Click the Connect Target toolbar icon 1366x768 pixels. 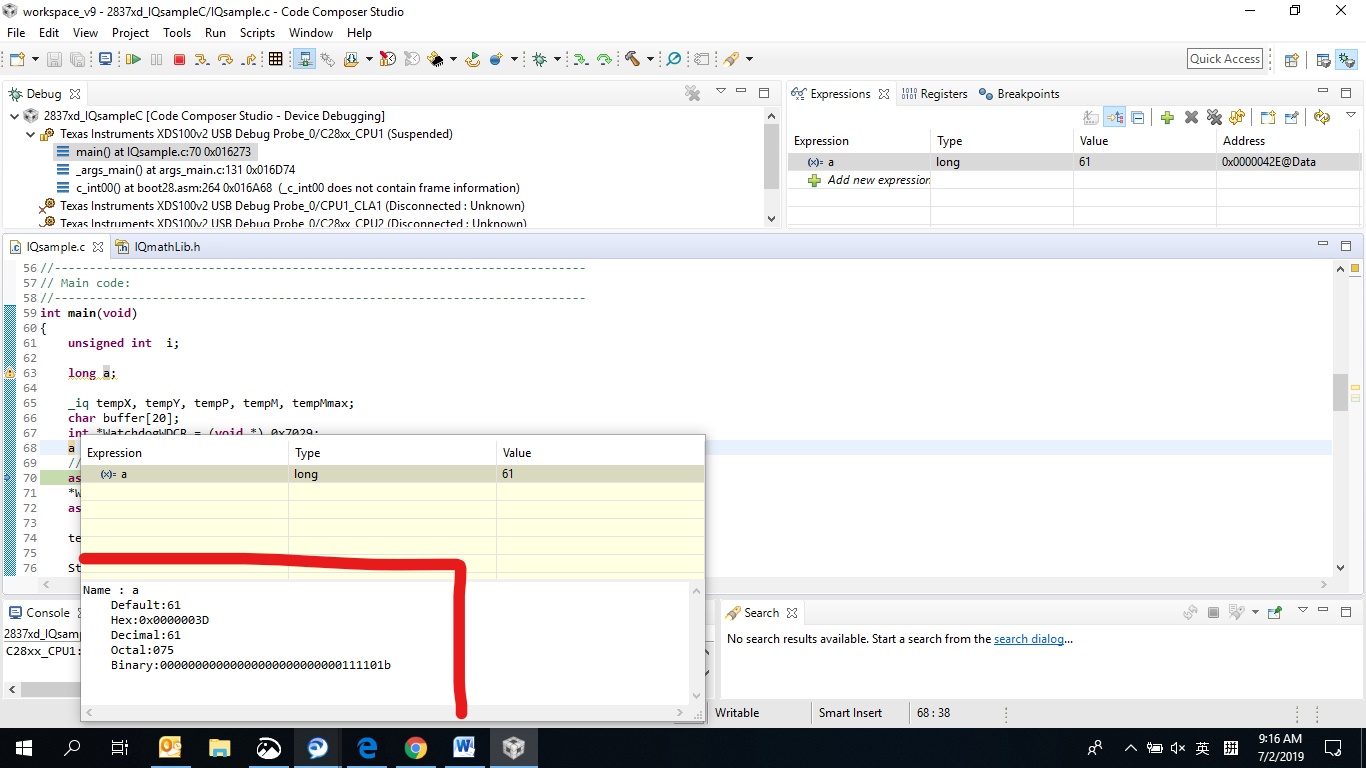pos(305,60)
